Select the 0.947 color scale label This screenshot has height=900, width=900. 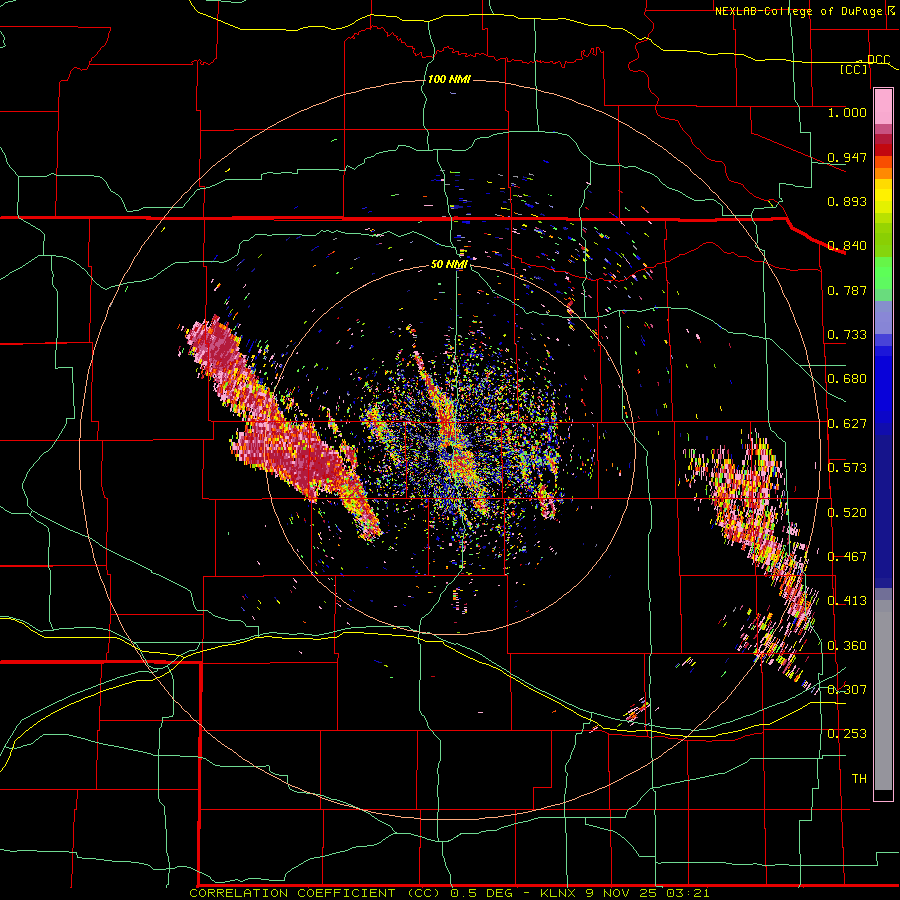[x=847, y=157]
